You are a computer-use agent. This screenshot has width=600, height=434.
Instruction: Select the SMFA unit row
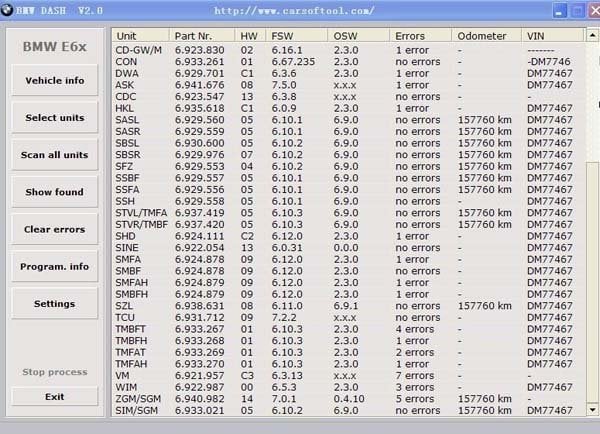pyautogui.click(x=348, y=259)
